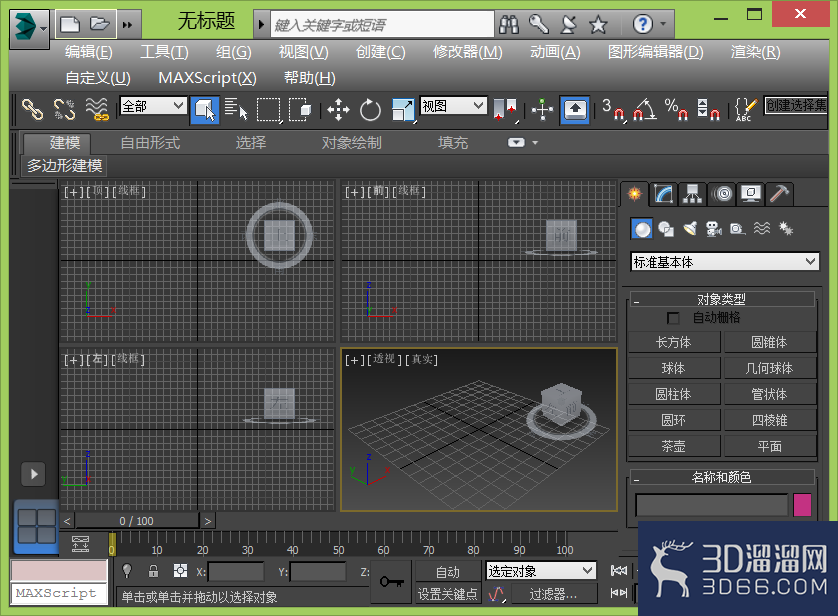Switch to the Utilities hammer tab
Screen dimensions: 838x616
pos(779,193)
